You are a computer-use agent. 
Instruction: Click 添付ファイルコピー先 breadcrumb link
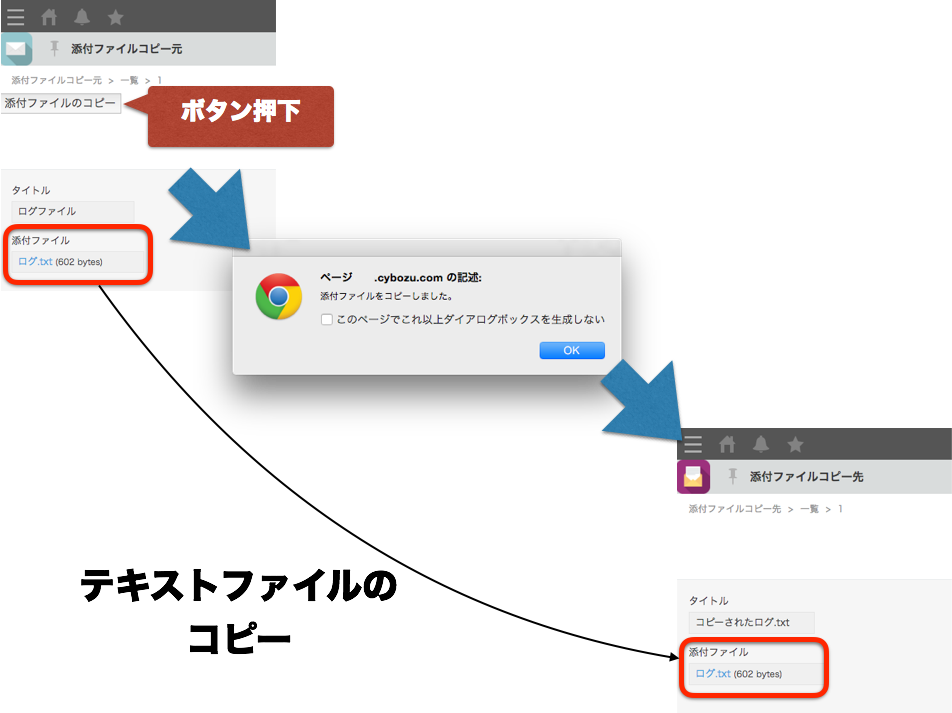[x=735, y=509]
